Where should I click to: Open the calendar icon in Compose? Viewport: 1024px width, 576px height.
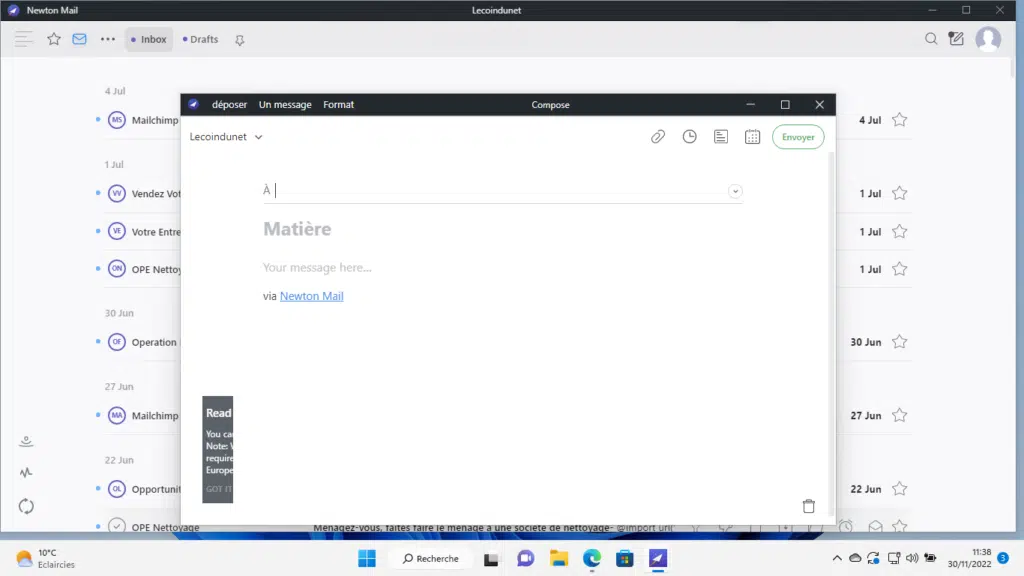click(x=752, y=136)
